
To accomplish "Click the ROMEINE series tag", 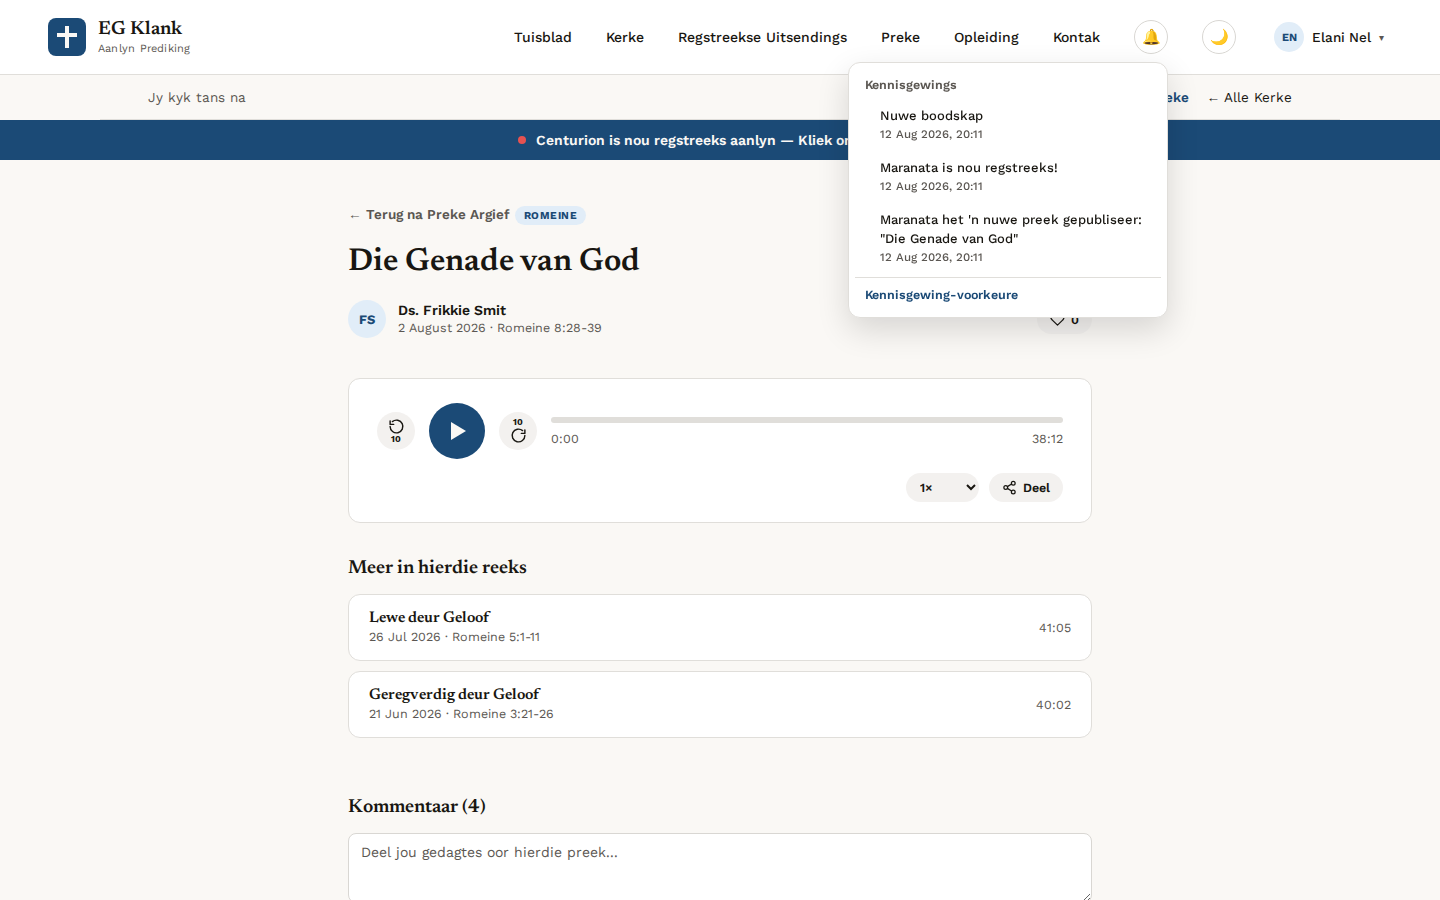I will click(x=550, y=215).
